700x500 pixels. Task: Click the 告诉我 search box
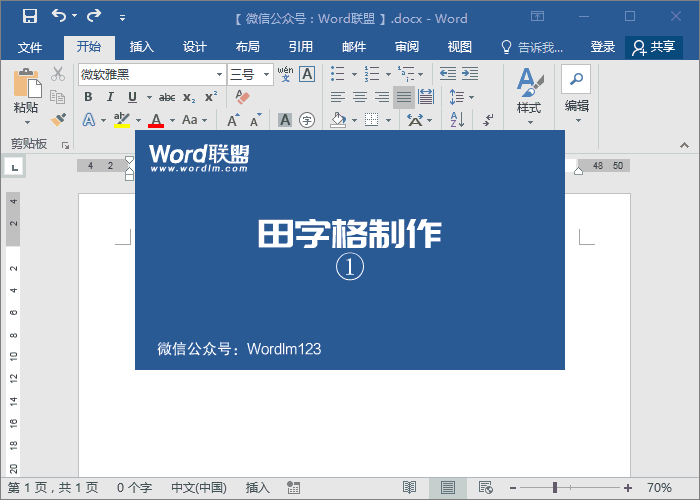point(532,47)
